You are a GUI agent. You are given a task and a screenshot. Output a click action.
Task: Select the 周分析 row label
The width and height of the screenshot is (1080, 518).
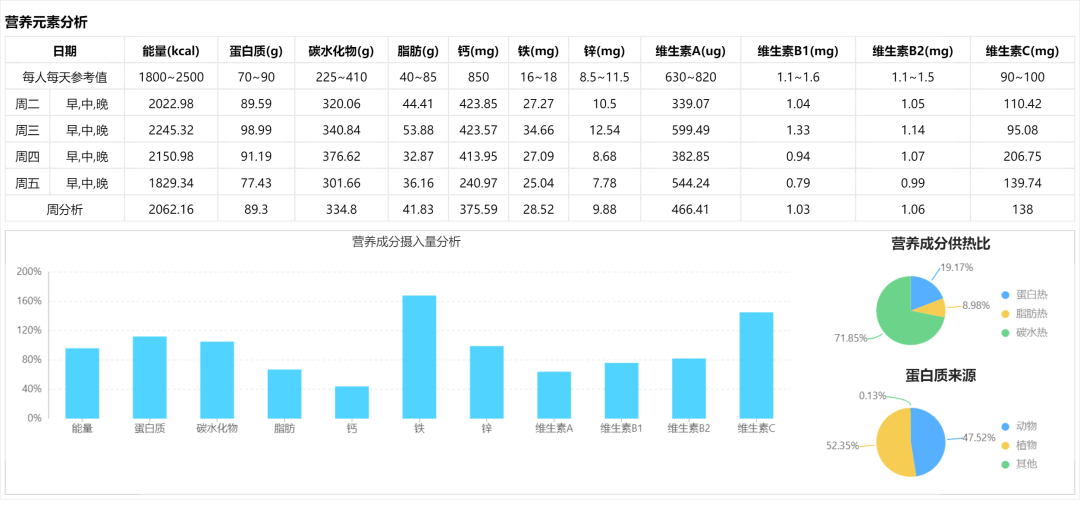pyautogui.click(x=65, y=209)
